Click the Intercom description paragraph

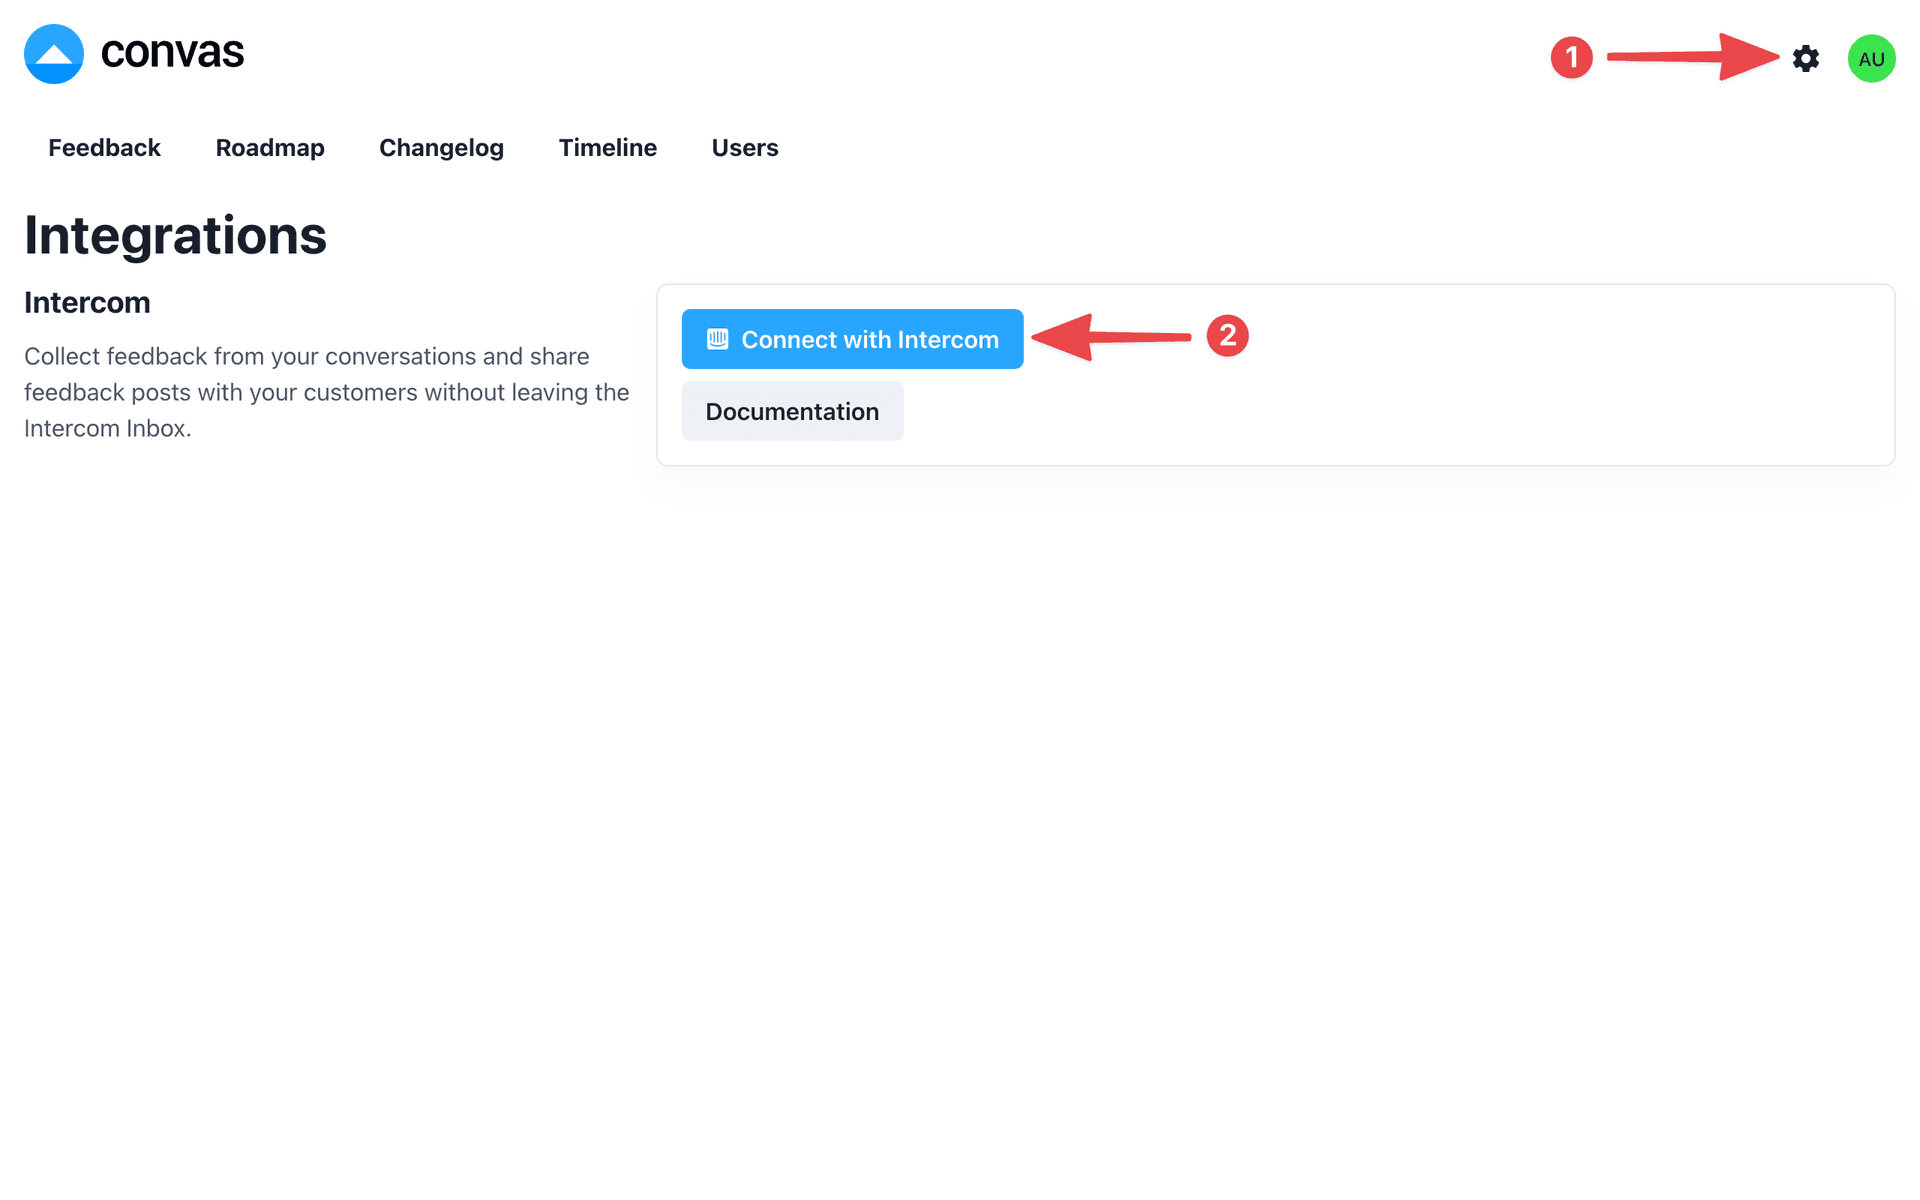tap(326, 392)
